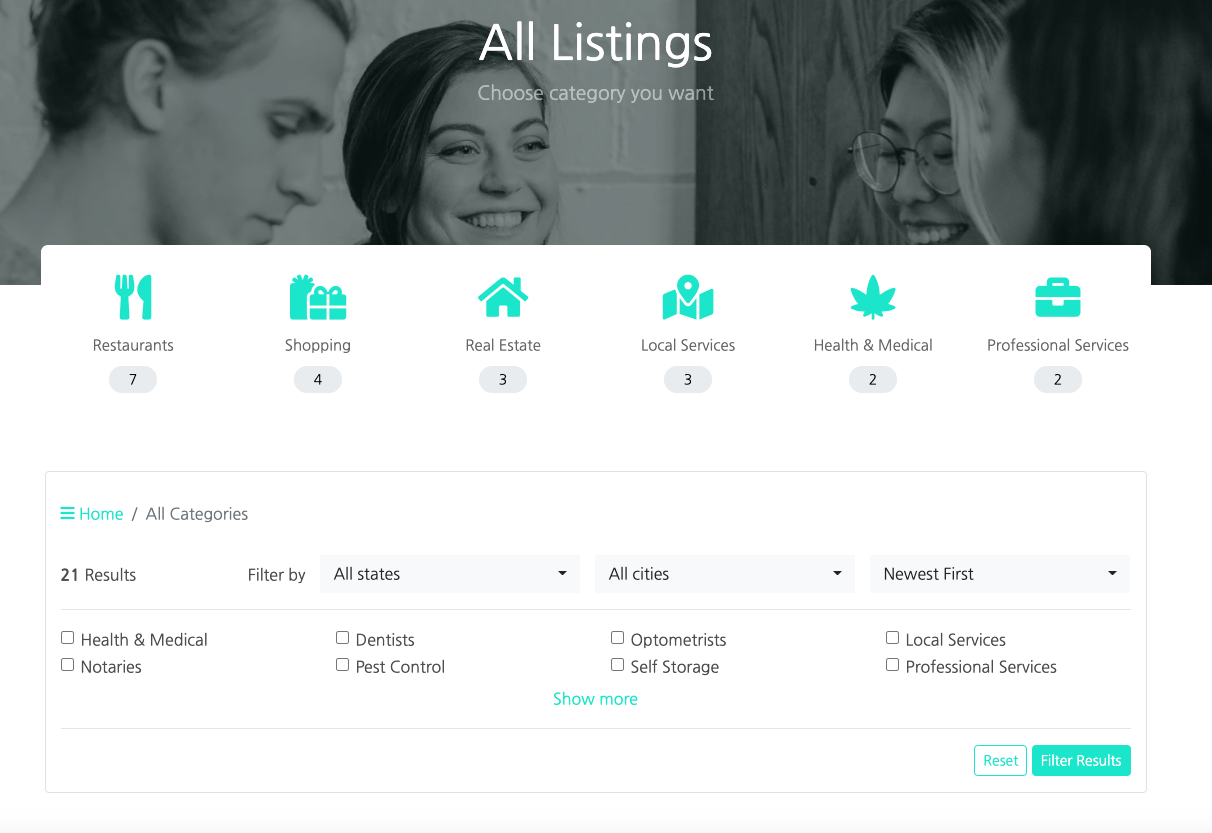Viewport: 1212px width, 833px height.
Task: Click the Shopping count badge 4
Action: [x=318, y=380]
